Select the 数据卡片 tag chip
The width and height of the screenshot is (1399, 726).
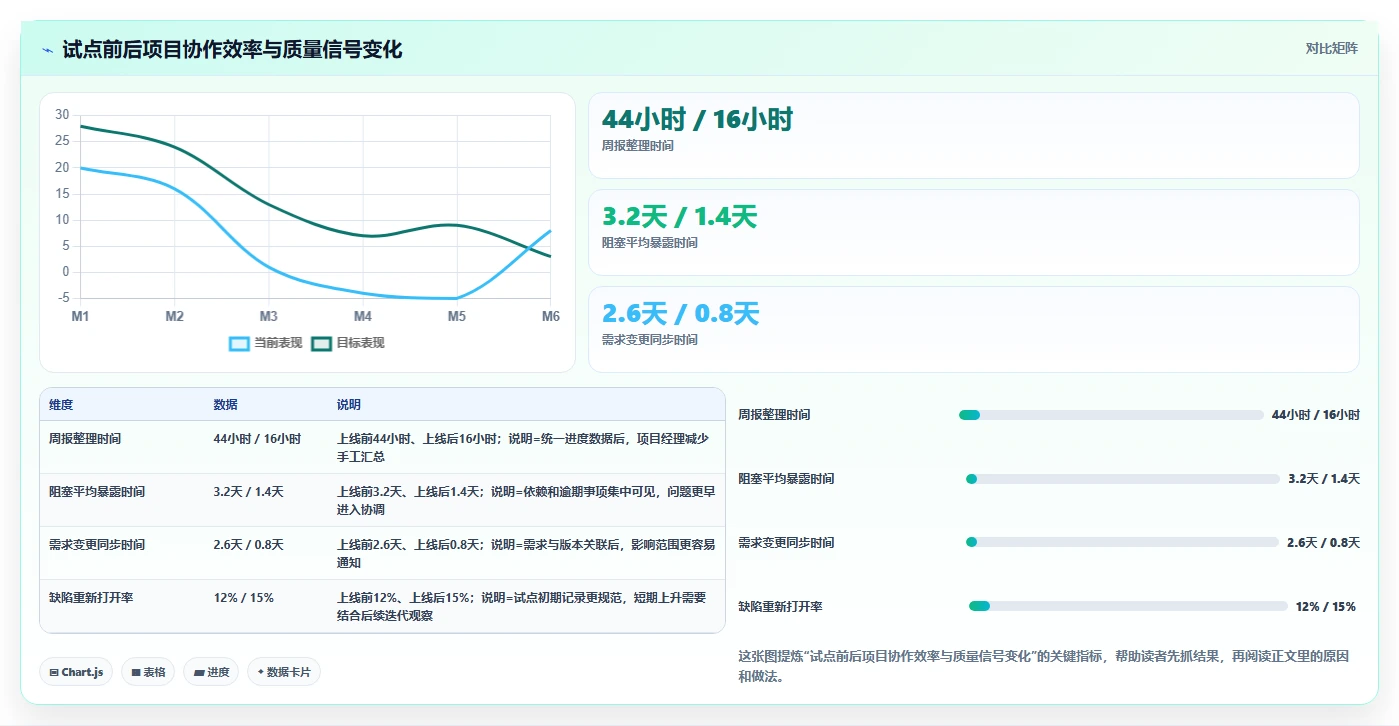click(x=284, y=672)
